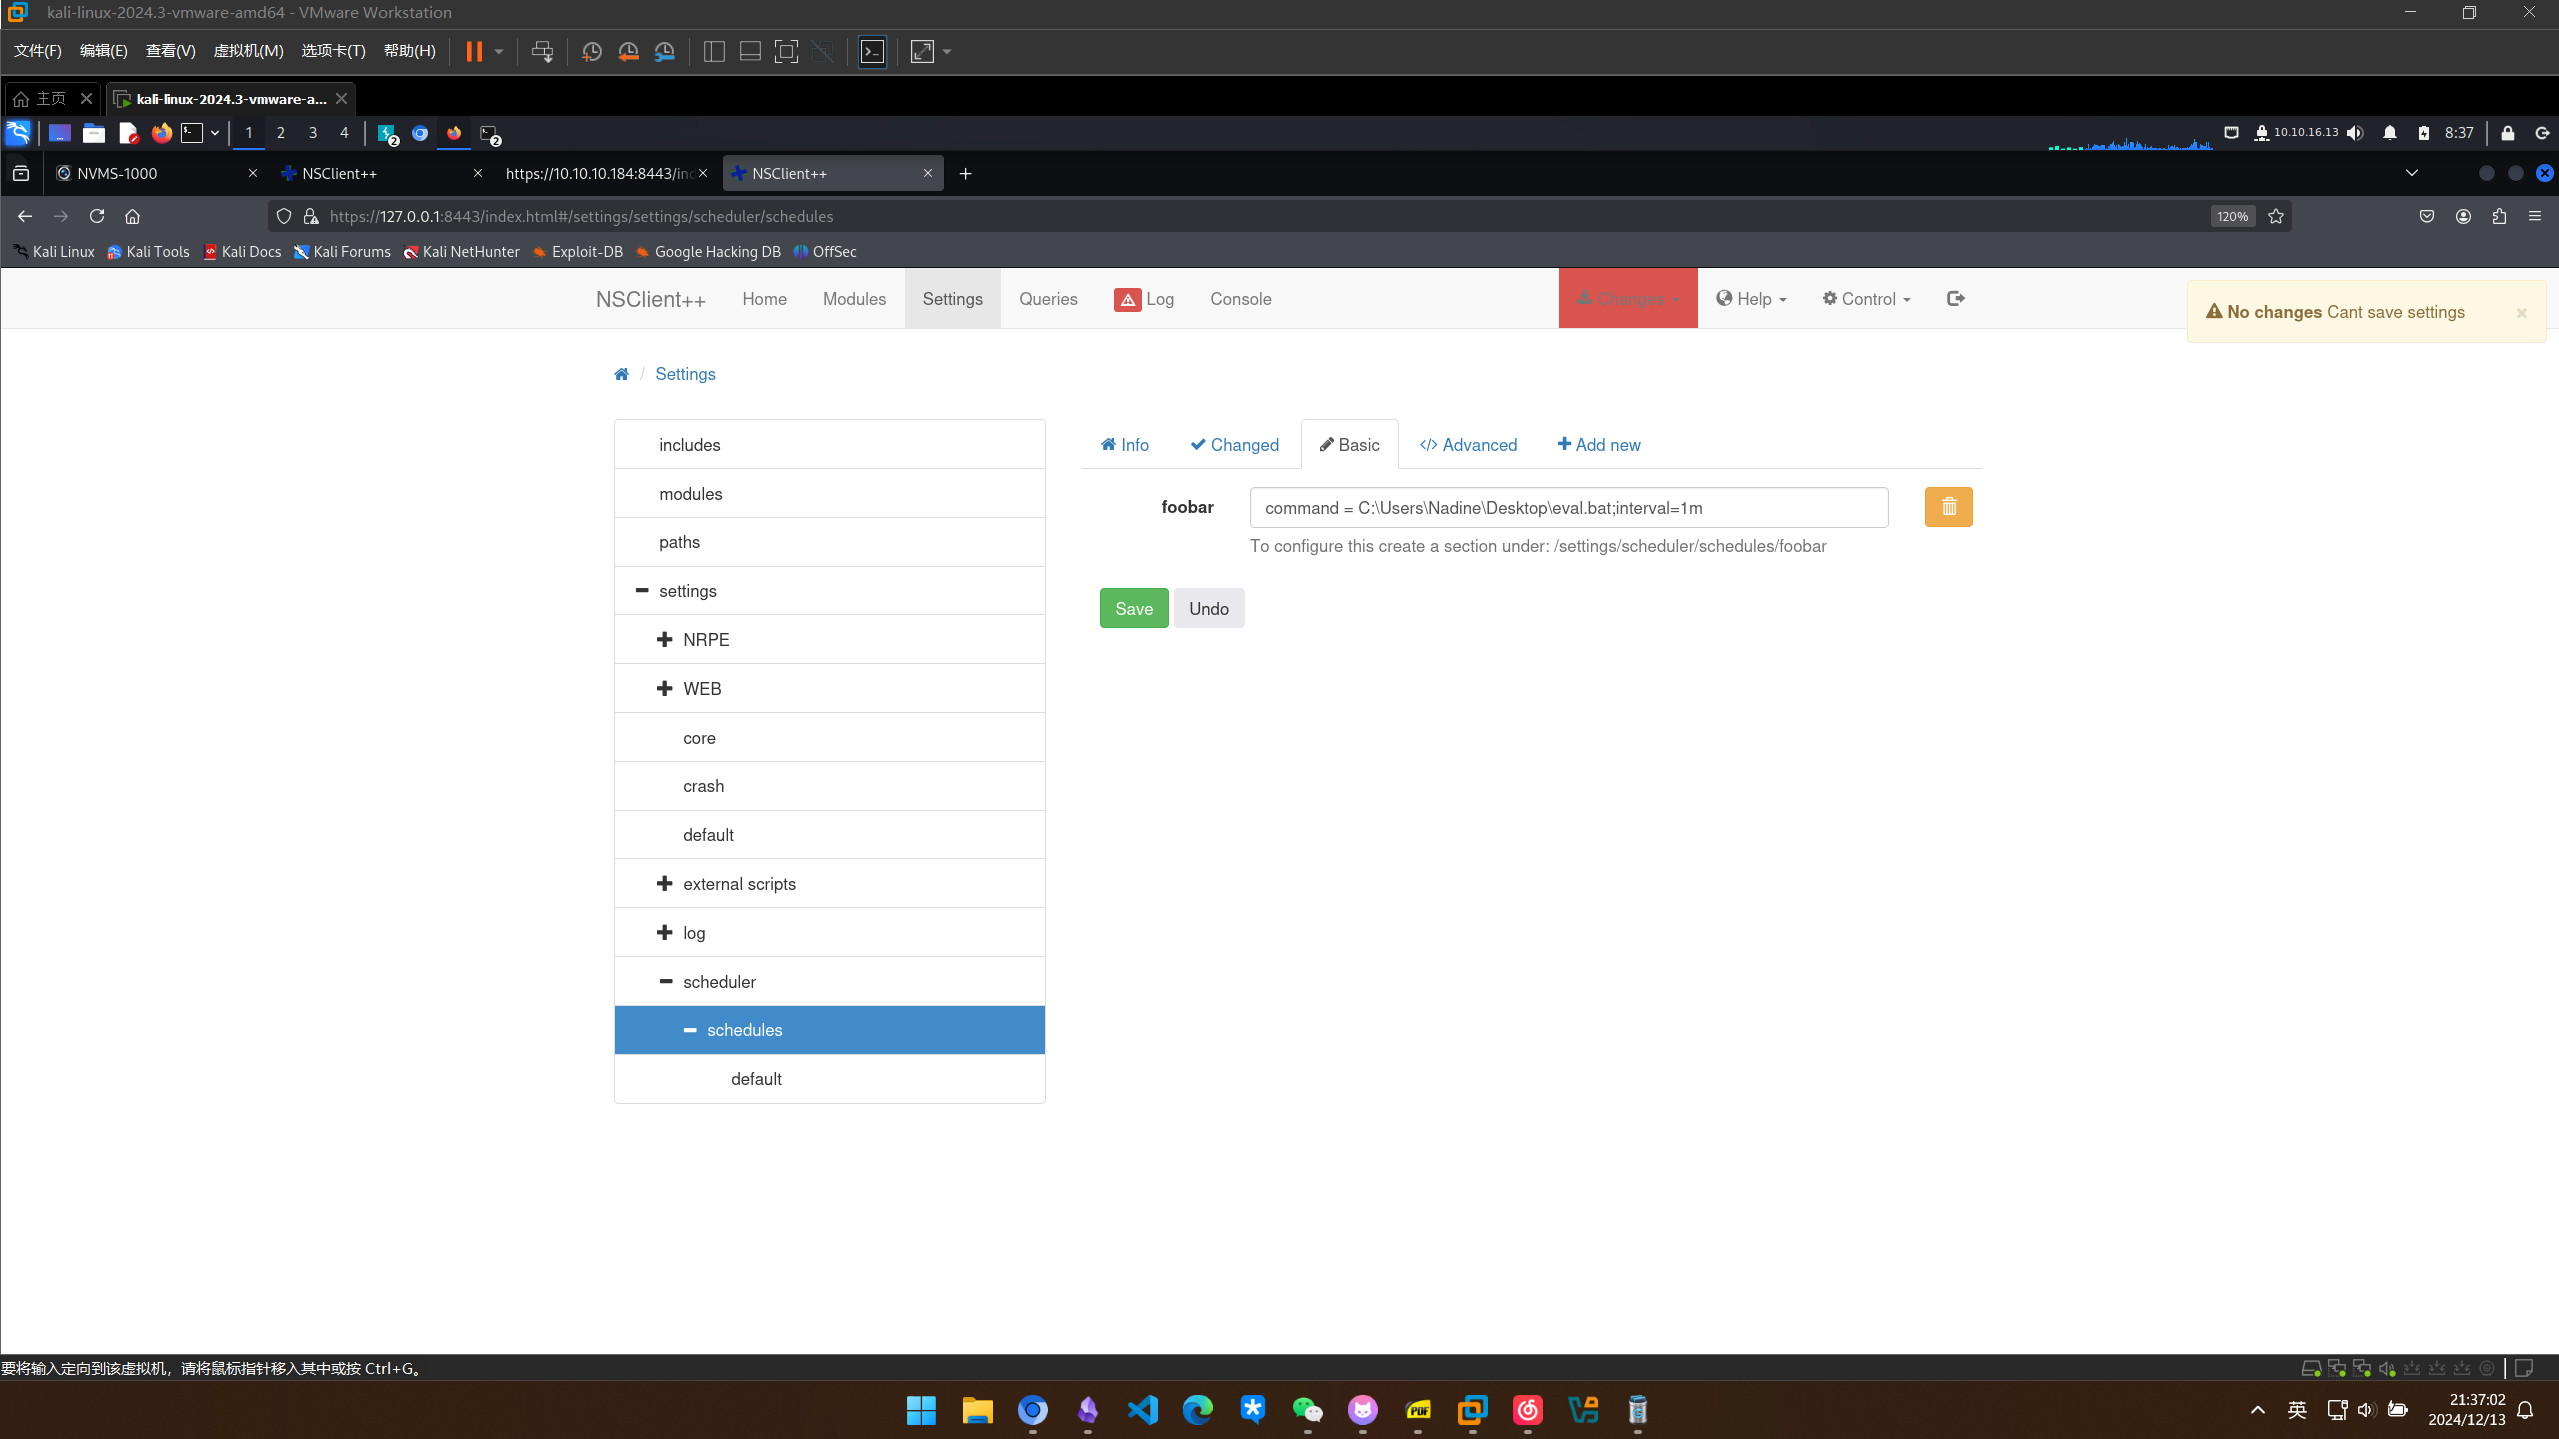
Task: Open the Help dropdown menu
Action: click(1751, 299)
